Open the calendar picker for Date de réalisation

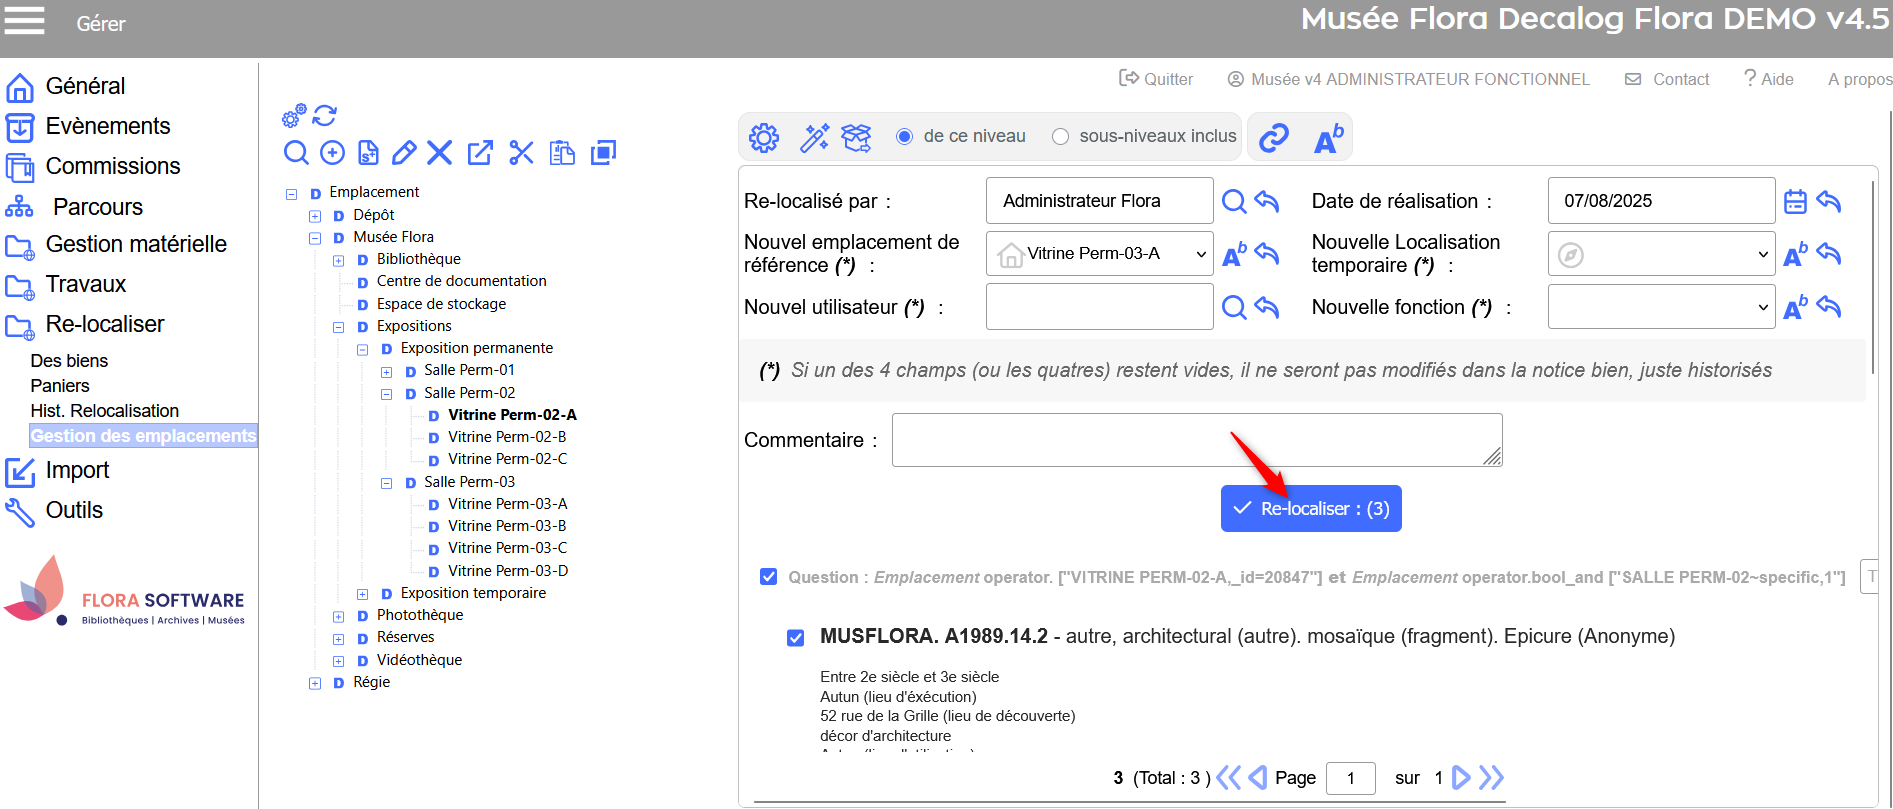(x=1795, y=201)
